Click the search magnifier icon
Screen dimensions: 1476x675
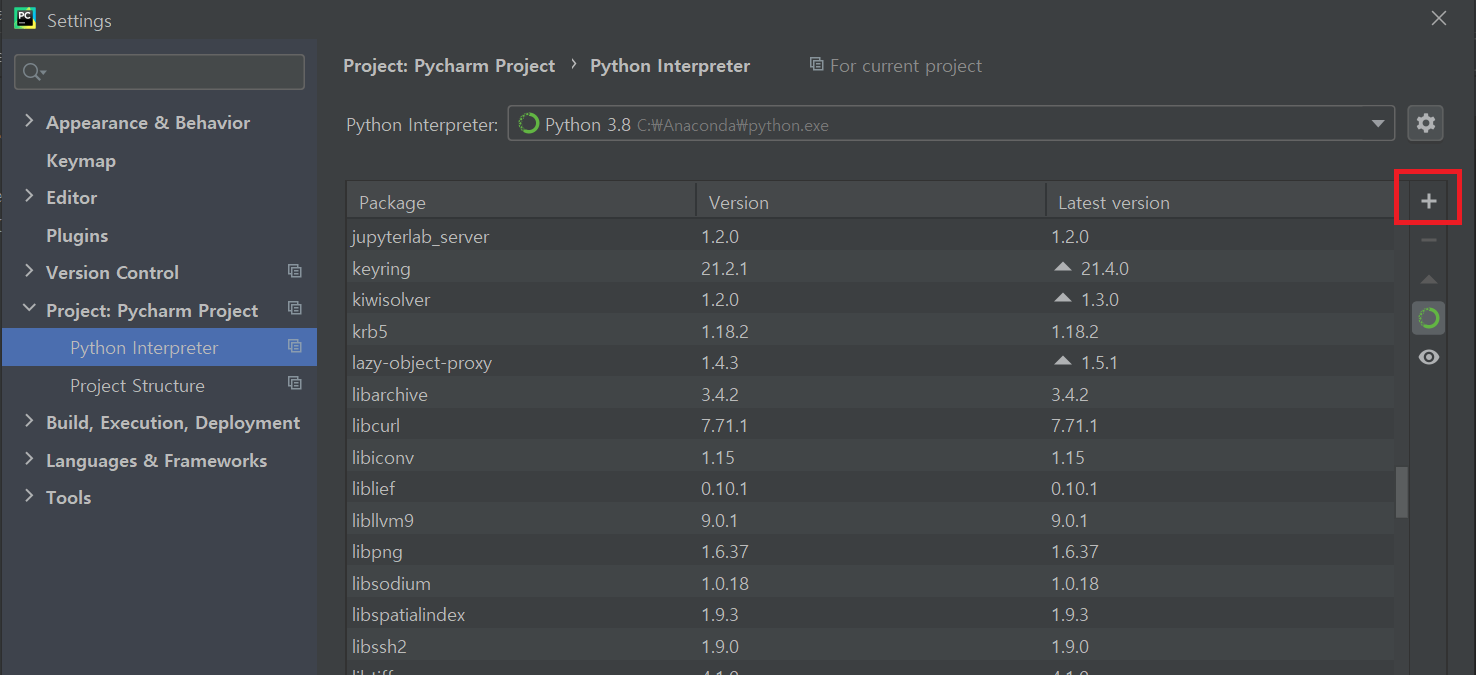(x=33, y=72)
